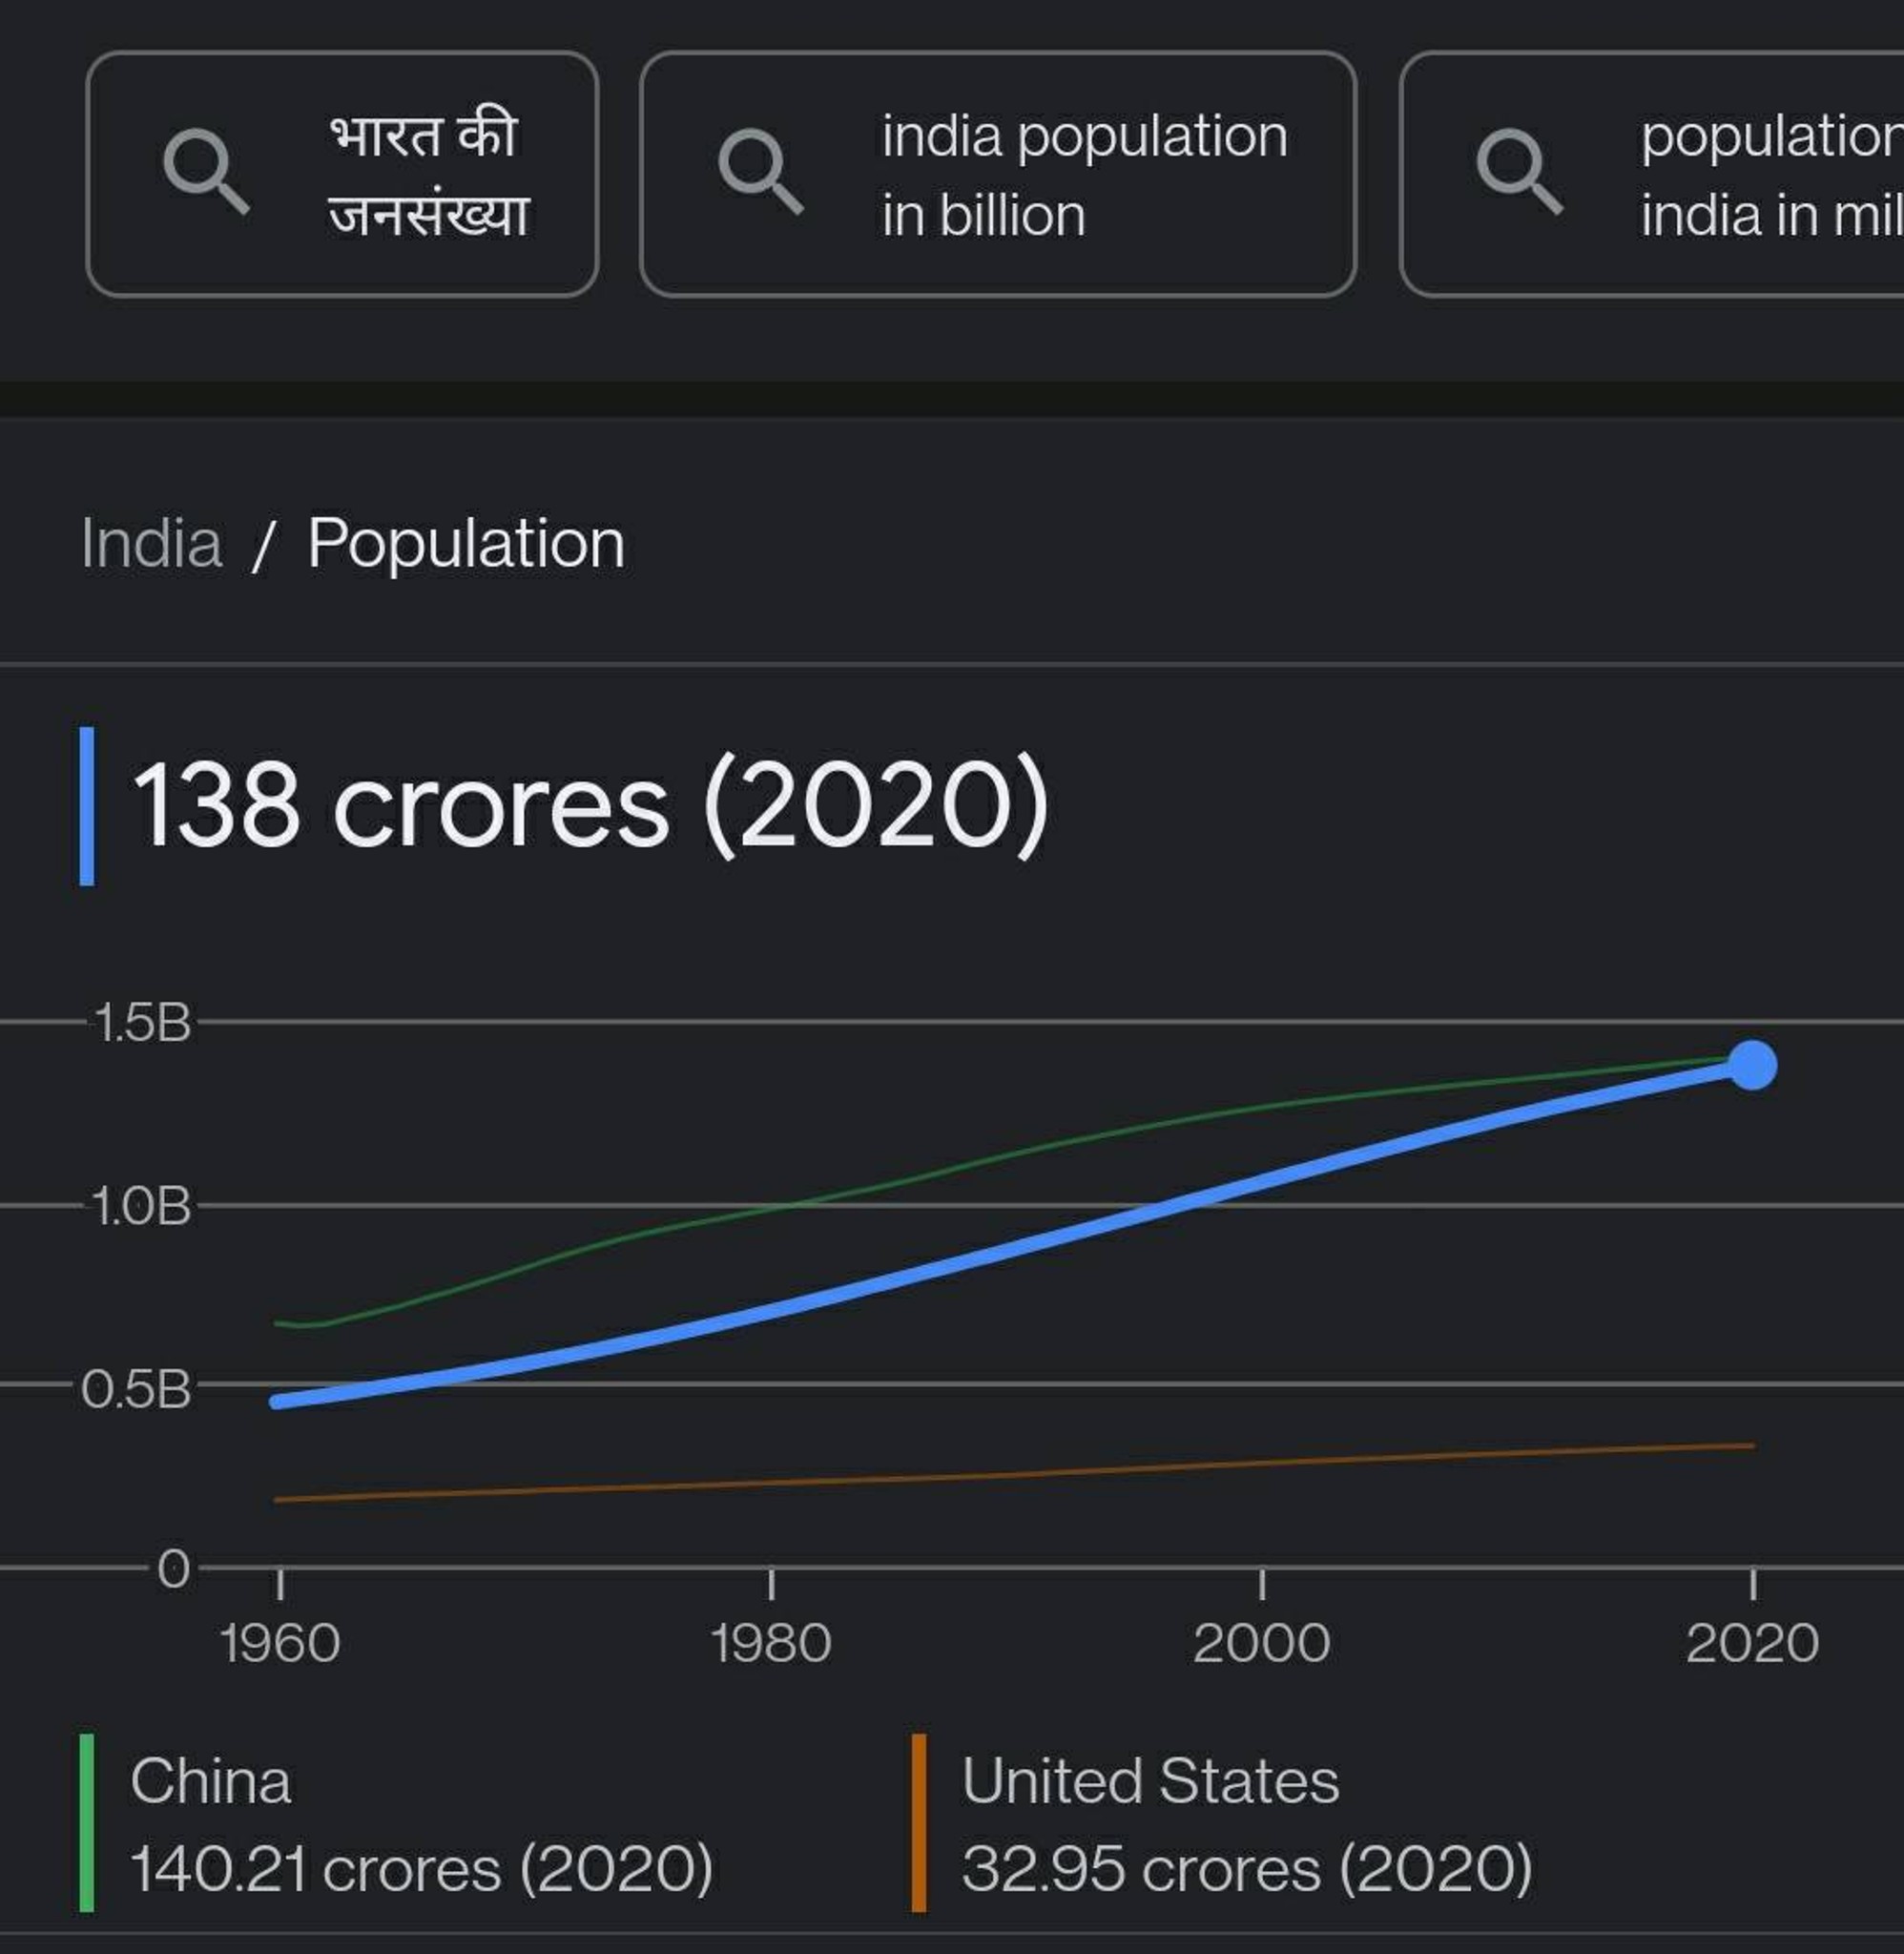Select Population breadcrumb label

pos(466,545)
